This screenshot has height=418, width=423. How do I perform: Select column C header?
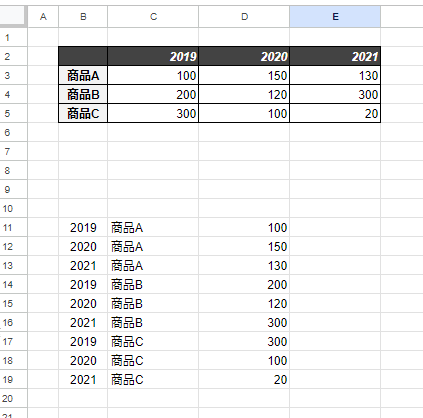pyautogui.click(x=153, y=17)
